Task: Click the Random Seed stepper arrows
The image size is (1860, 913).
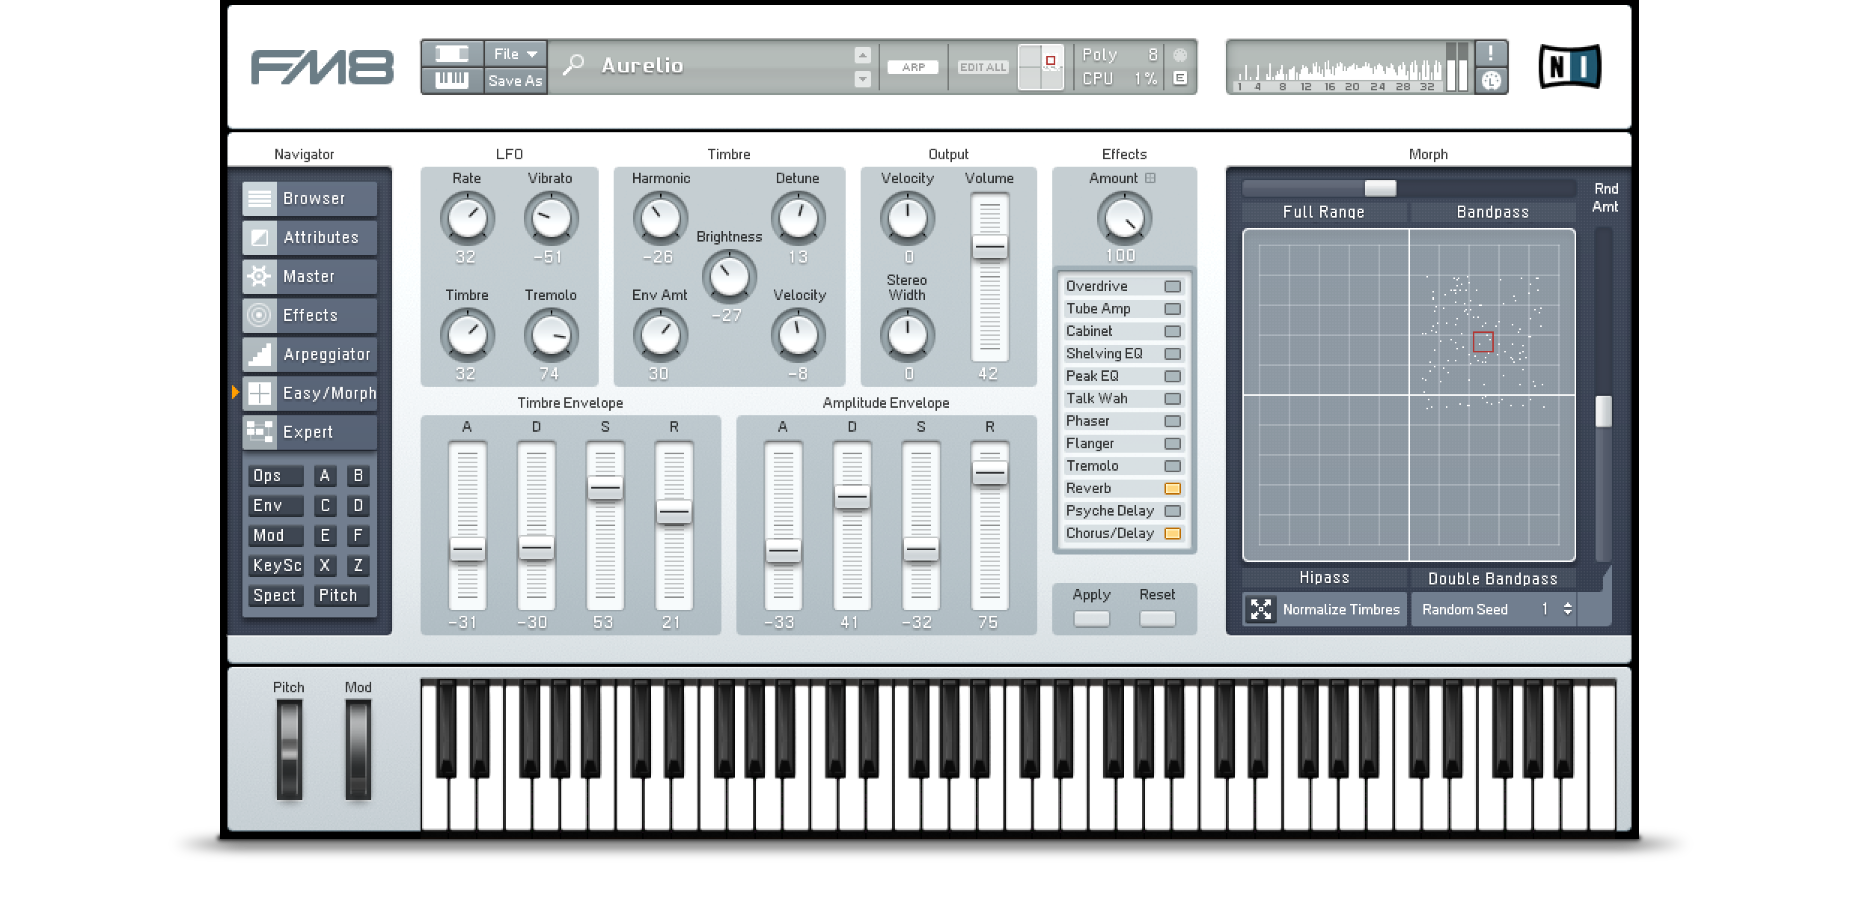Action: click(1567, 609)
